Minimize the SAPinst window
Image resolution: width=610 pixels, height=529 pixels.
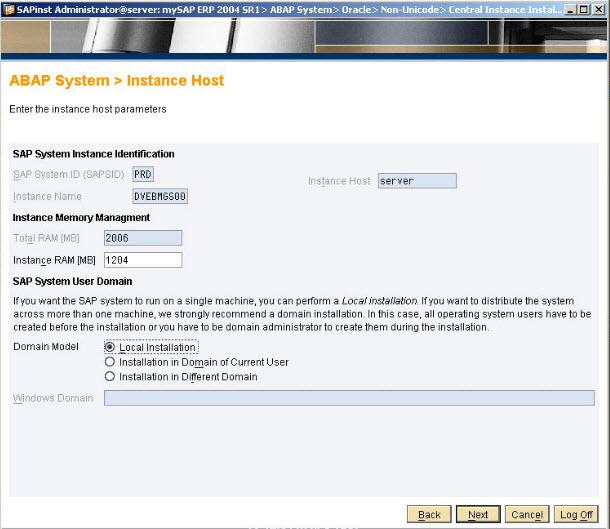coord(570,9)
